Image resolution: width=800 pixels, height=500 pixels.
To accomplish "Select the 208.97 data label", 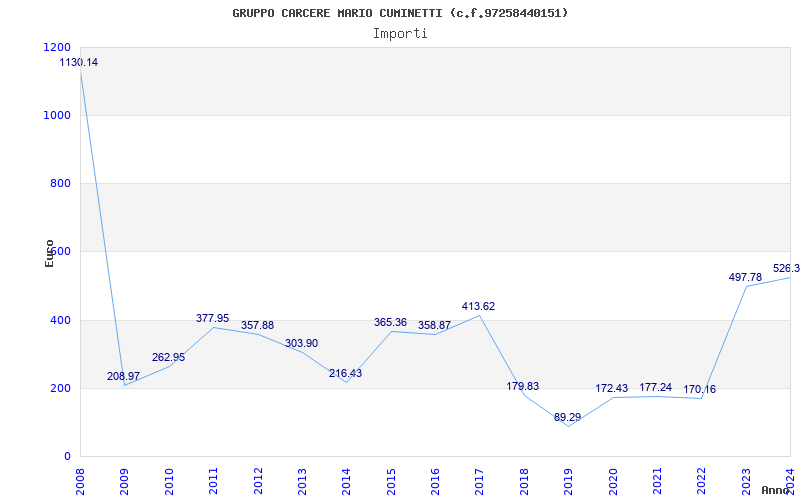I will pos(123,377).
